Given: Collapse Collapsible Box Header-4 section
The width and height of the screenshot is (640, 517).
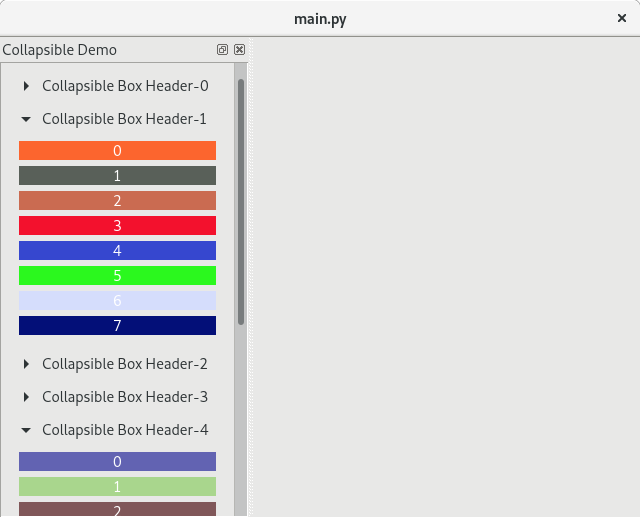Looking at the screenshot, I should 27,430.
